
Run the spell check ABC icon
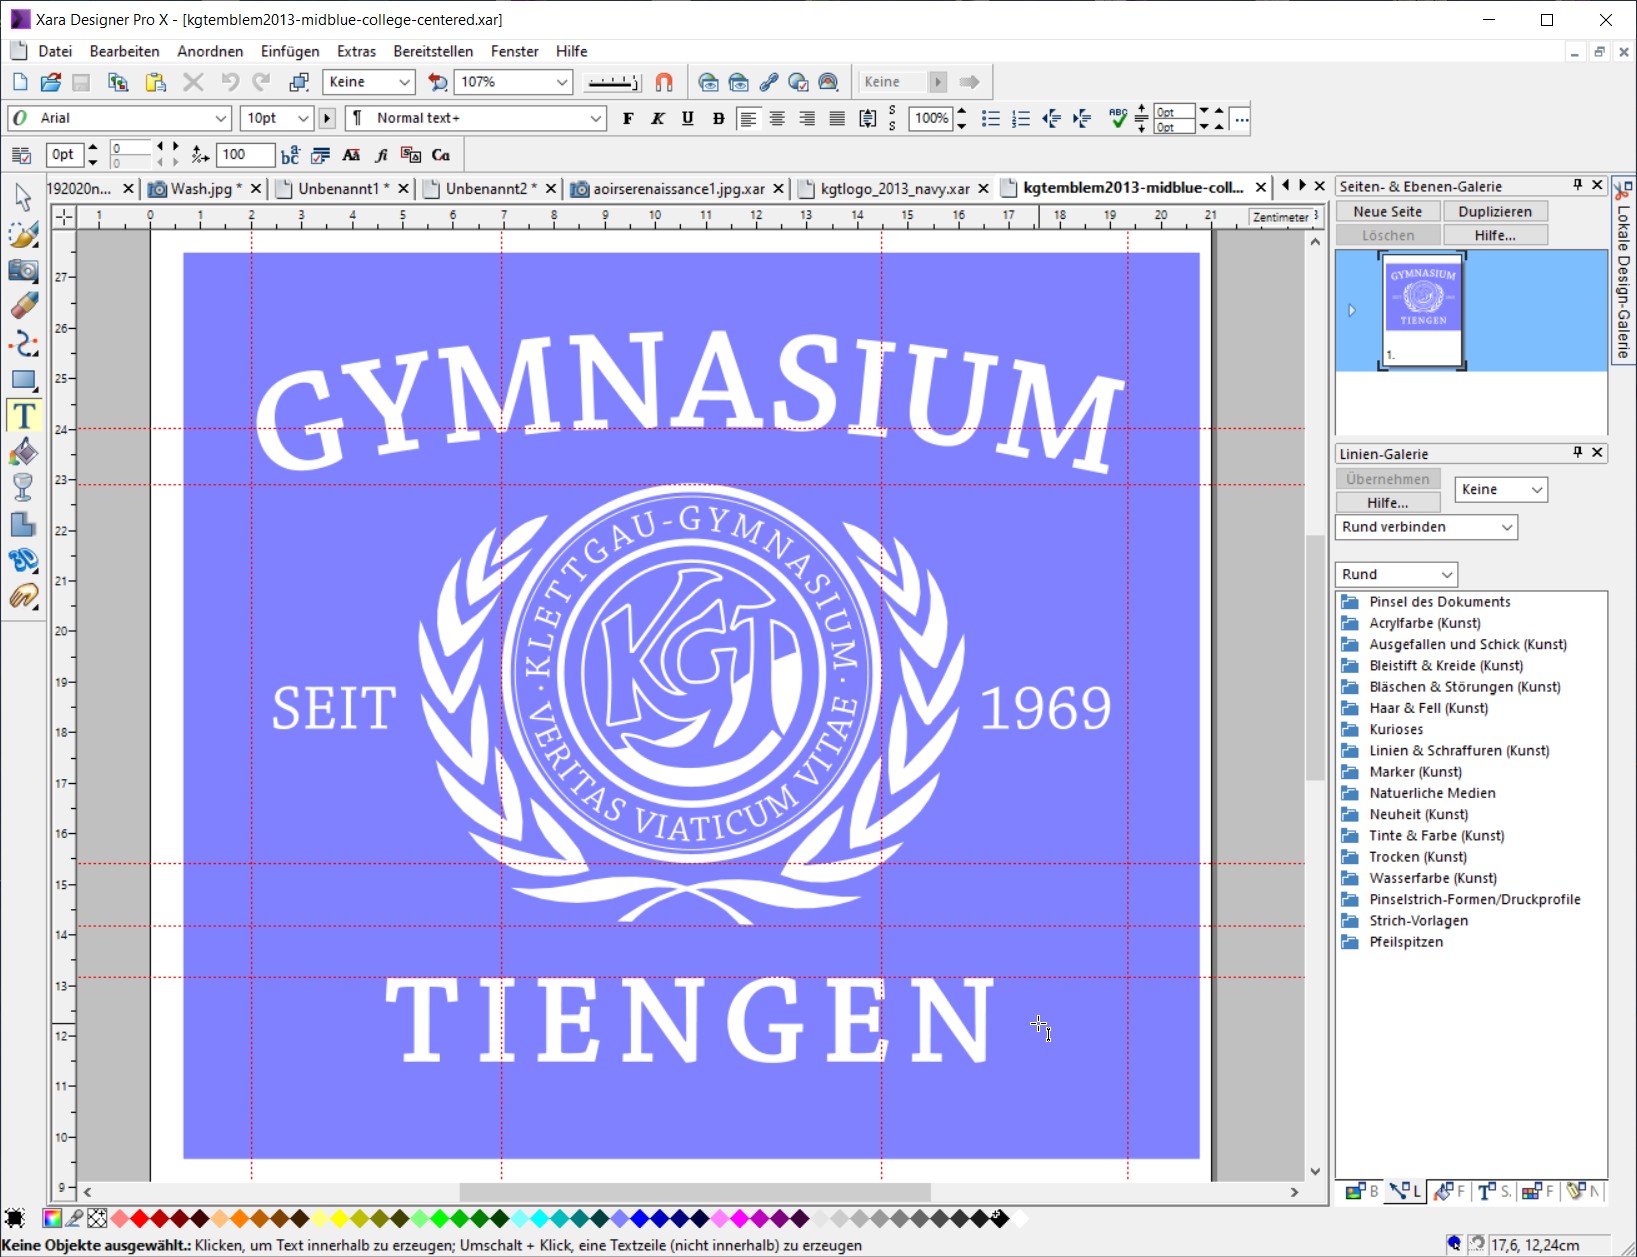(x=1118, y=118)
